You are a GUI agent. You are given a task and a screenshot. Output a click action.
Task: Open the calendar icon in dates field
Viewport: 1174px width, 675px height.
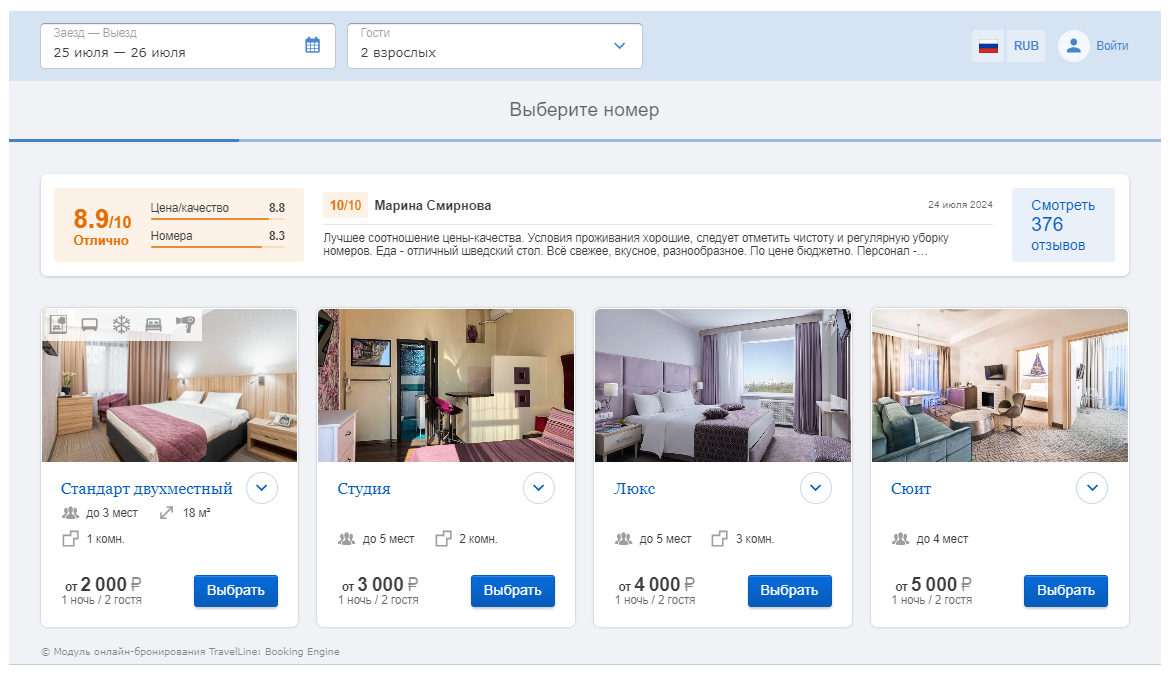(x=312, y=45)
